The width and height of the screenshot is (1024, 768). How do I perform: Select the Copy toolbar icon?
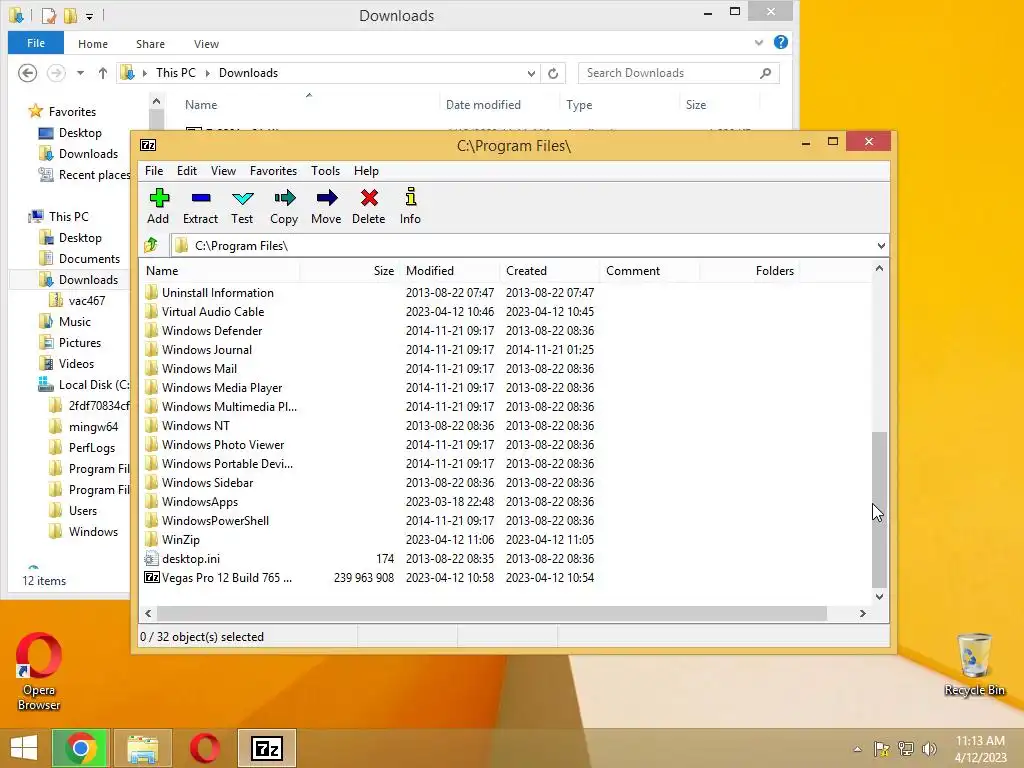pos(284,206)
